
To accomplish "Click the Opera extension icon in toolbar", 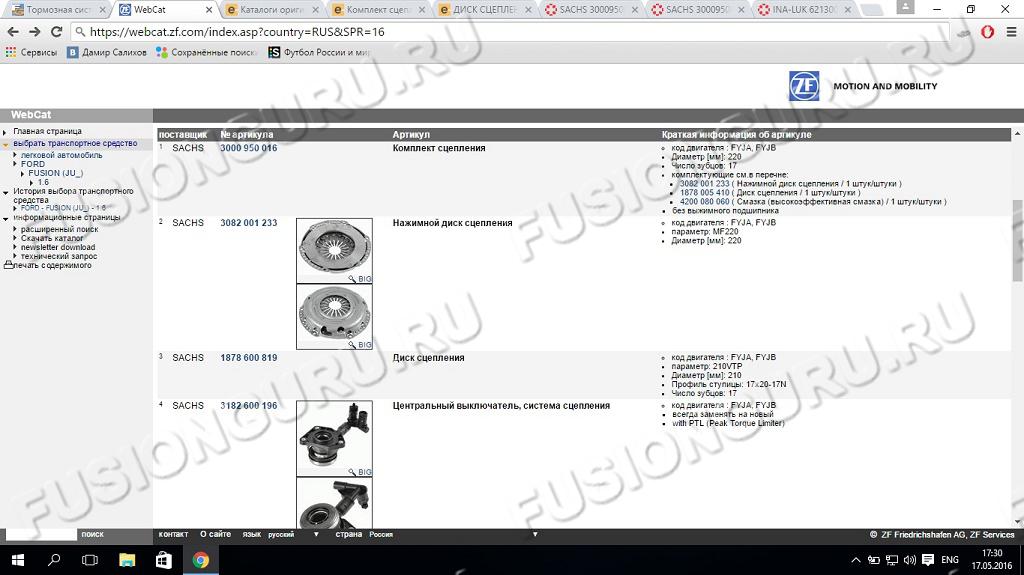I will coord(987,31).
